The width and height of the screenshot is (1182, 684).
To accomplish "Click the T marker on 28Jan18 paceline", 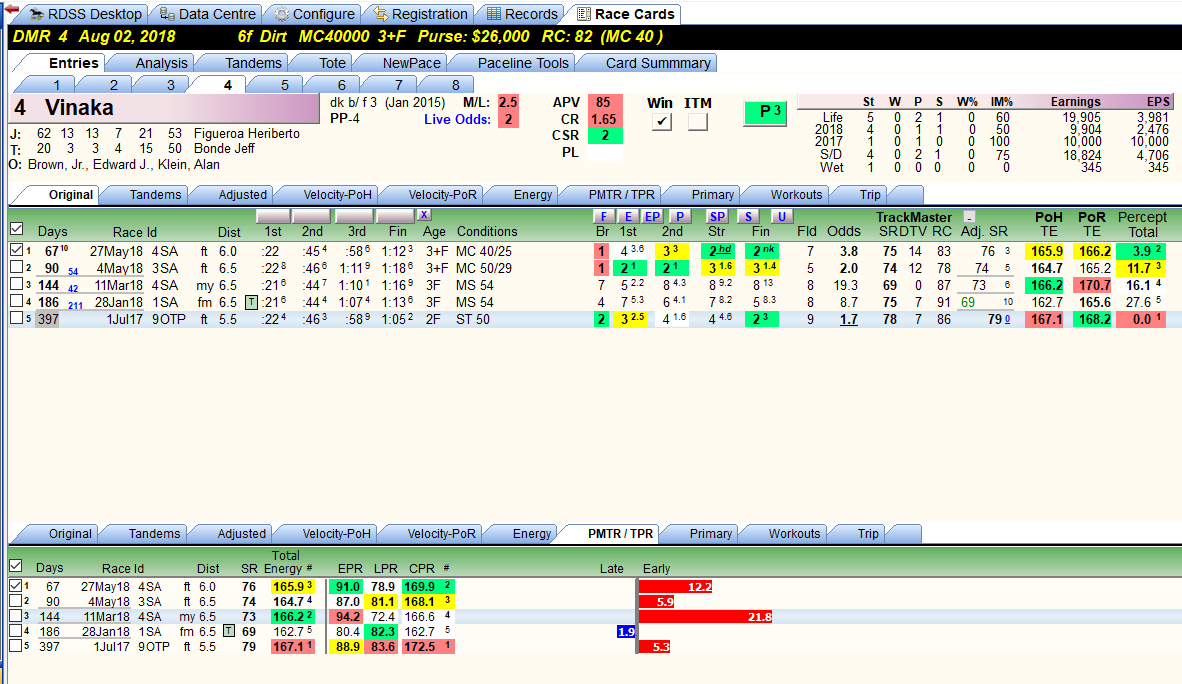I will pos(252,302).
